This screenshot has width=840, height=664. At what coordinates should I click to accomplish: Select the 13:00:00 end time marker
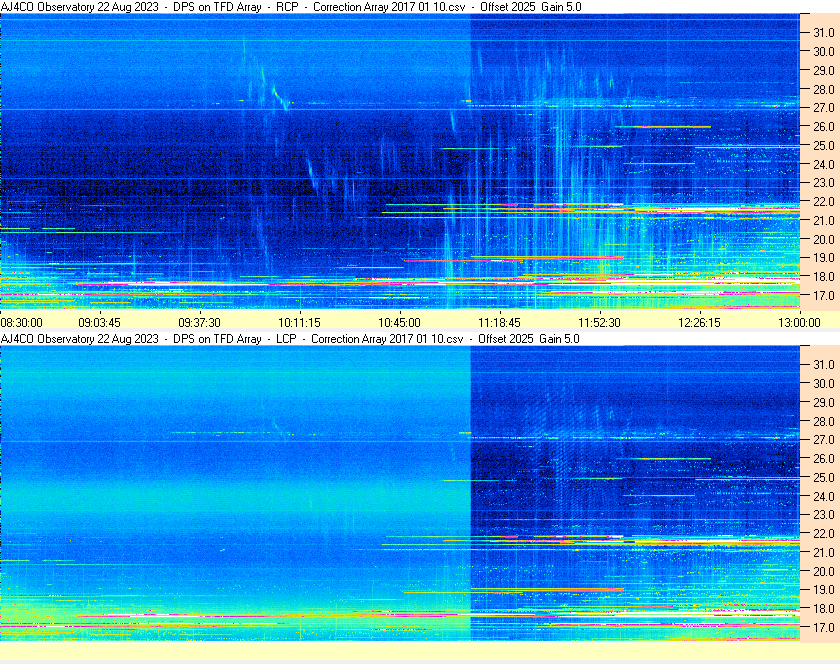pos(799,322)
